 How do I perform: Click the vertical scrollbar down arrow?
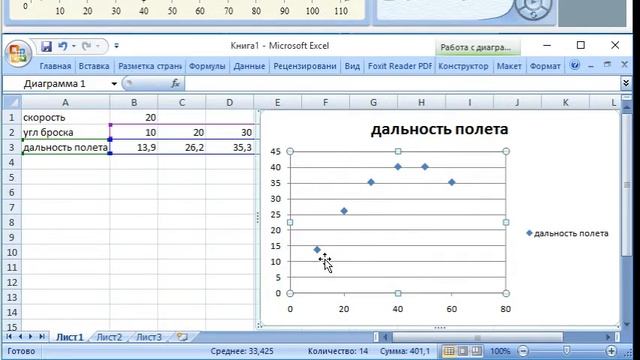point(627,325)
